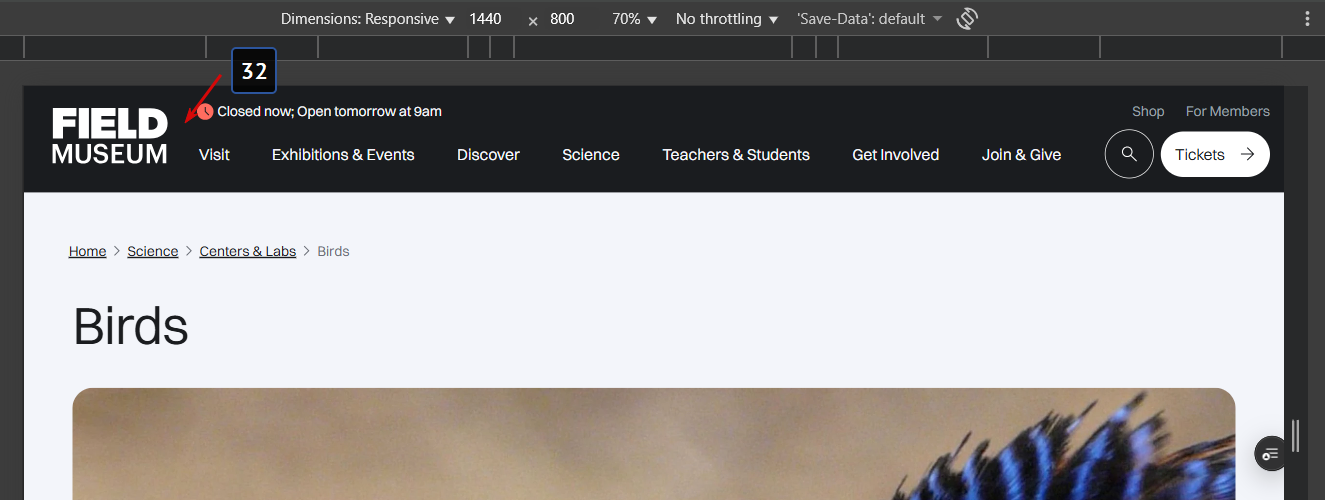The width and height of the screenshot is (1325, 500).
Task: Click the viewport resize handle on right edge
Action: (x=1296, y=436)
